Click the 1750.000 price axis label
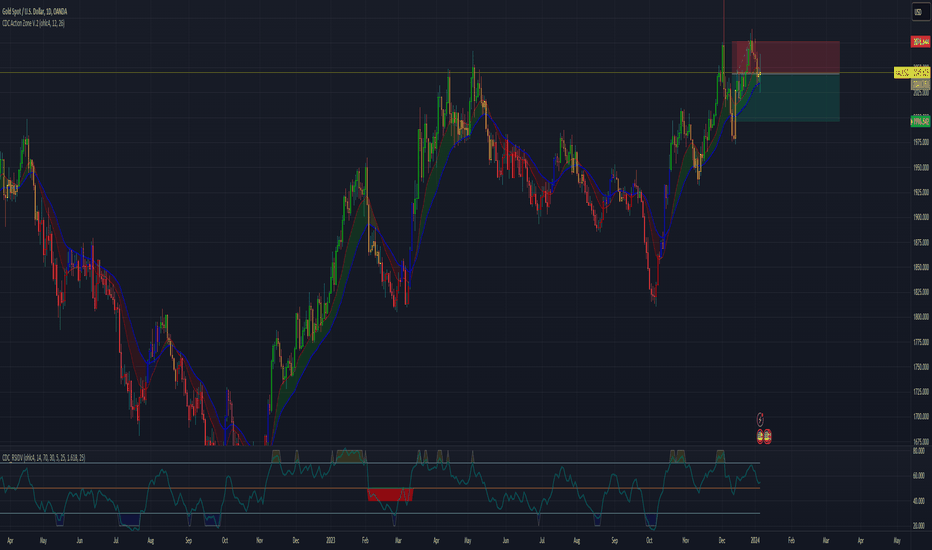Viewport: 932px width, 550px height. pos(921,367)
